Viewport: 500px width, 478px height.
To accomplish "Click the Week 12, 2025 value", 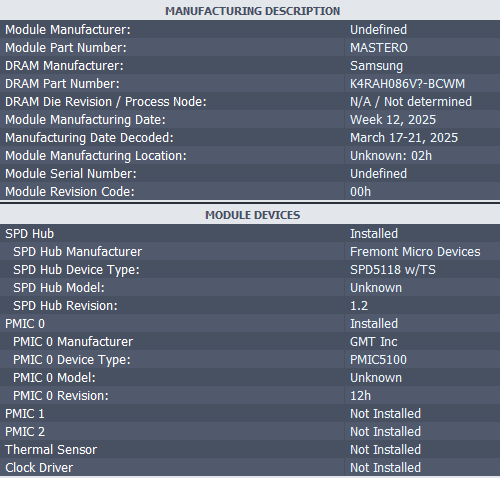I will 393,120.
